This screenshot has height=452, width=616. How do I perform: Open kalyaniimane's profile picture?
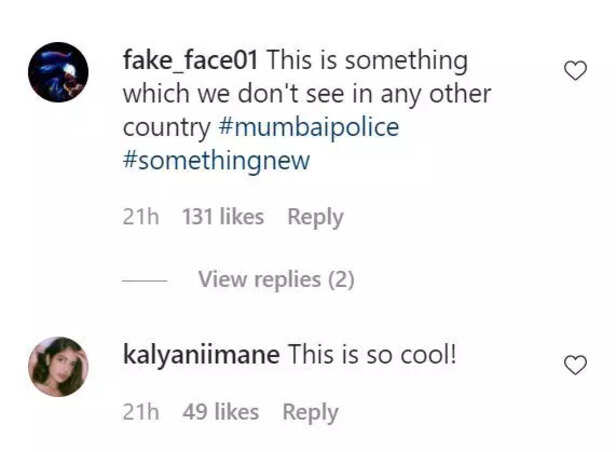[x=58, y=367]
